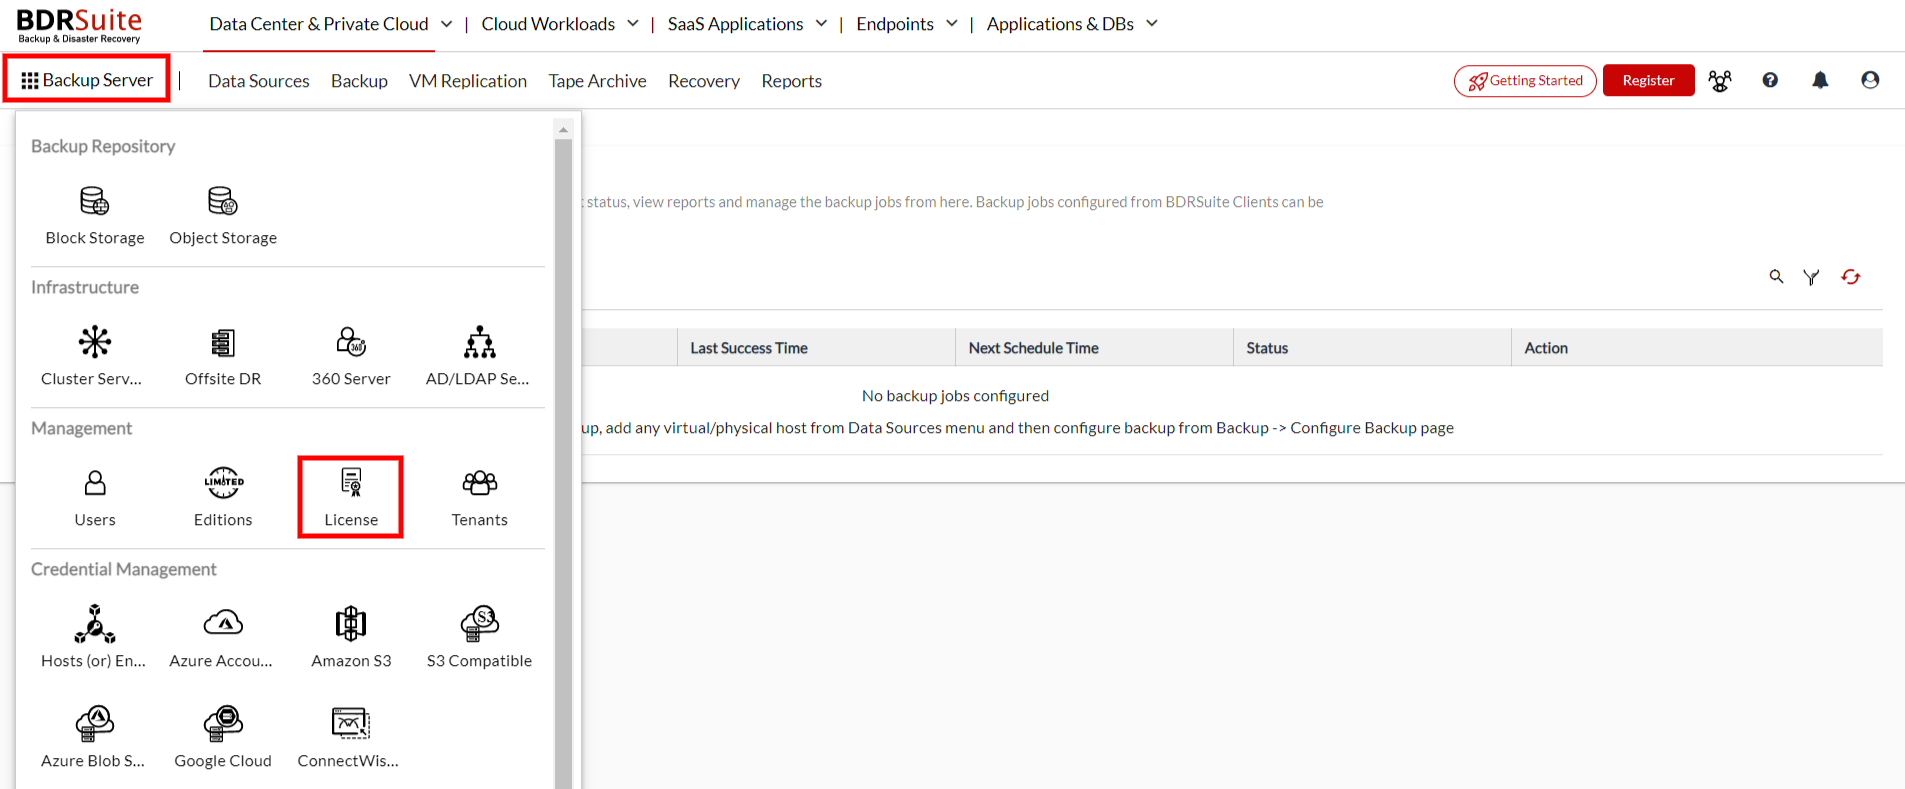Image resolution: width=1905 pixels, height=789 pixels.
Task: Click 'No backup jobs configured' message
Action: click(955, 396)
